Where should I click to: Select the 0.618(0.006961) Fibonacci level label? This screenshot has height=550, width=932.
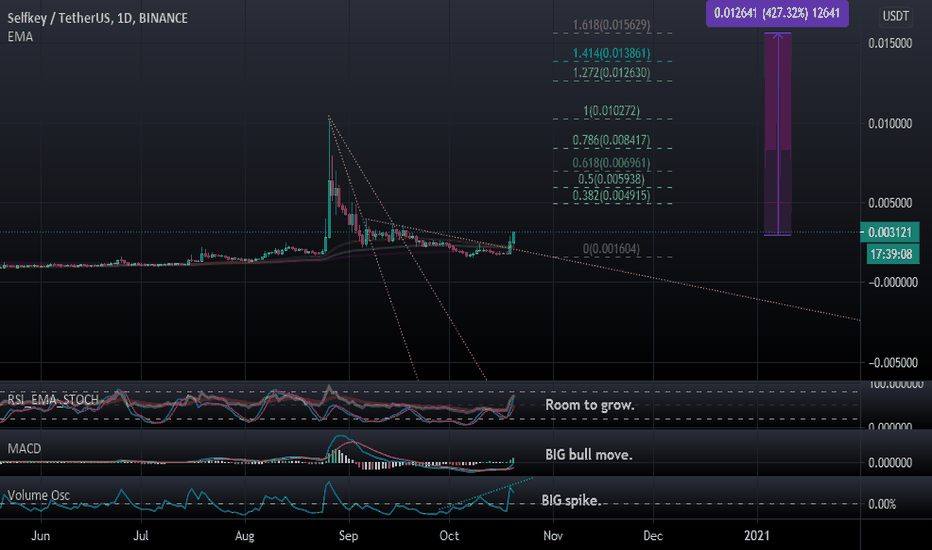611,163
